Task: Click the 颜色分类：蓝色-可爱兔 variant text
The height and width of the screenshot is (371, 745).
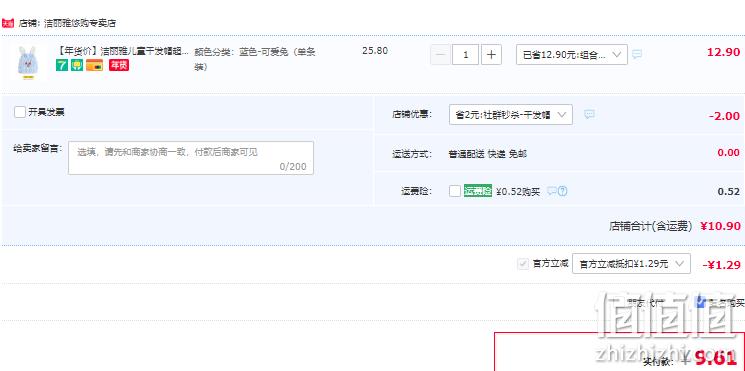Action: point(255,59)
